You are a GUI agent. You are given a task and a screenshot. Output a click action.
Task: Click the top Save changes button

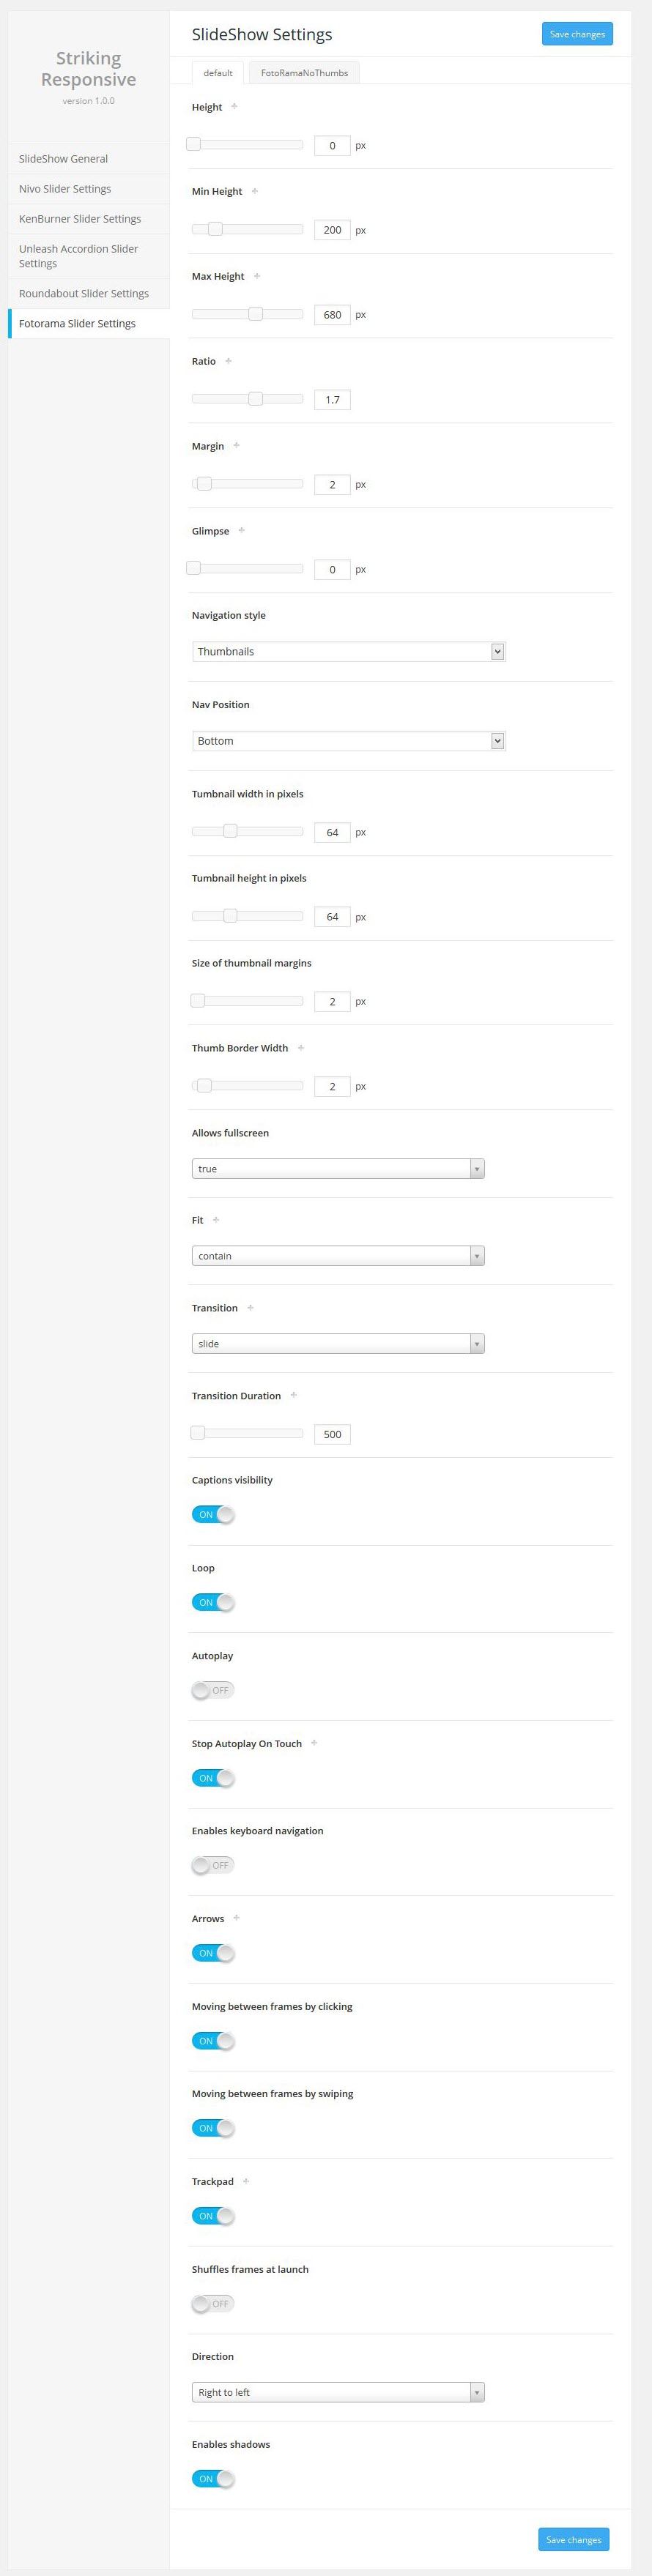[576, 34]
